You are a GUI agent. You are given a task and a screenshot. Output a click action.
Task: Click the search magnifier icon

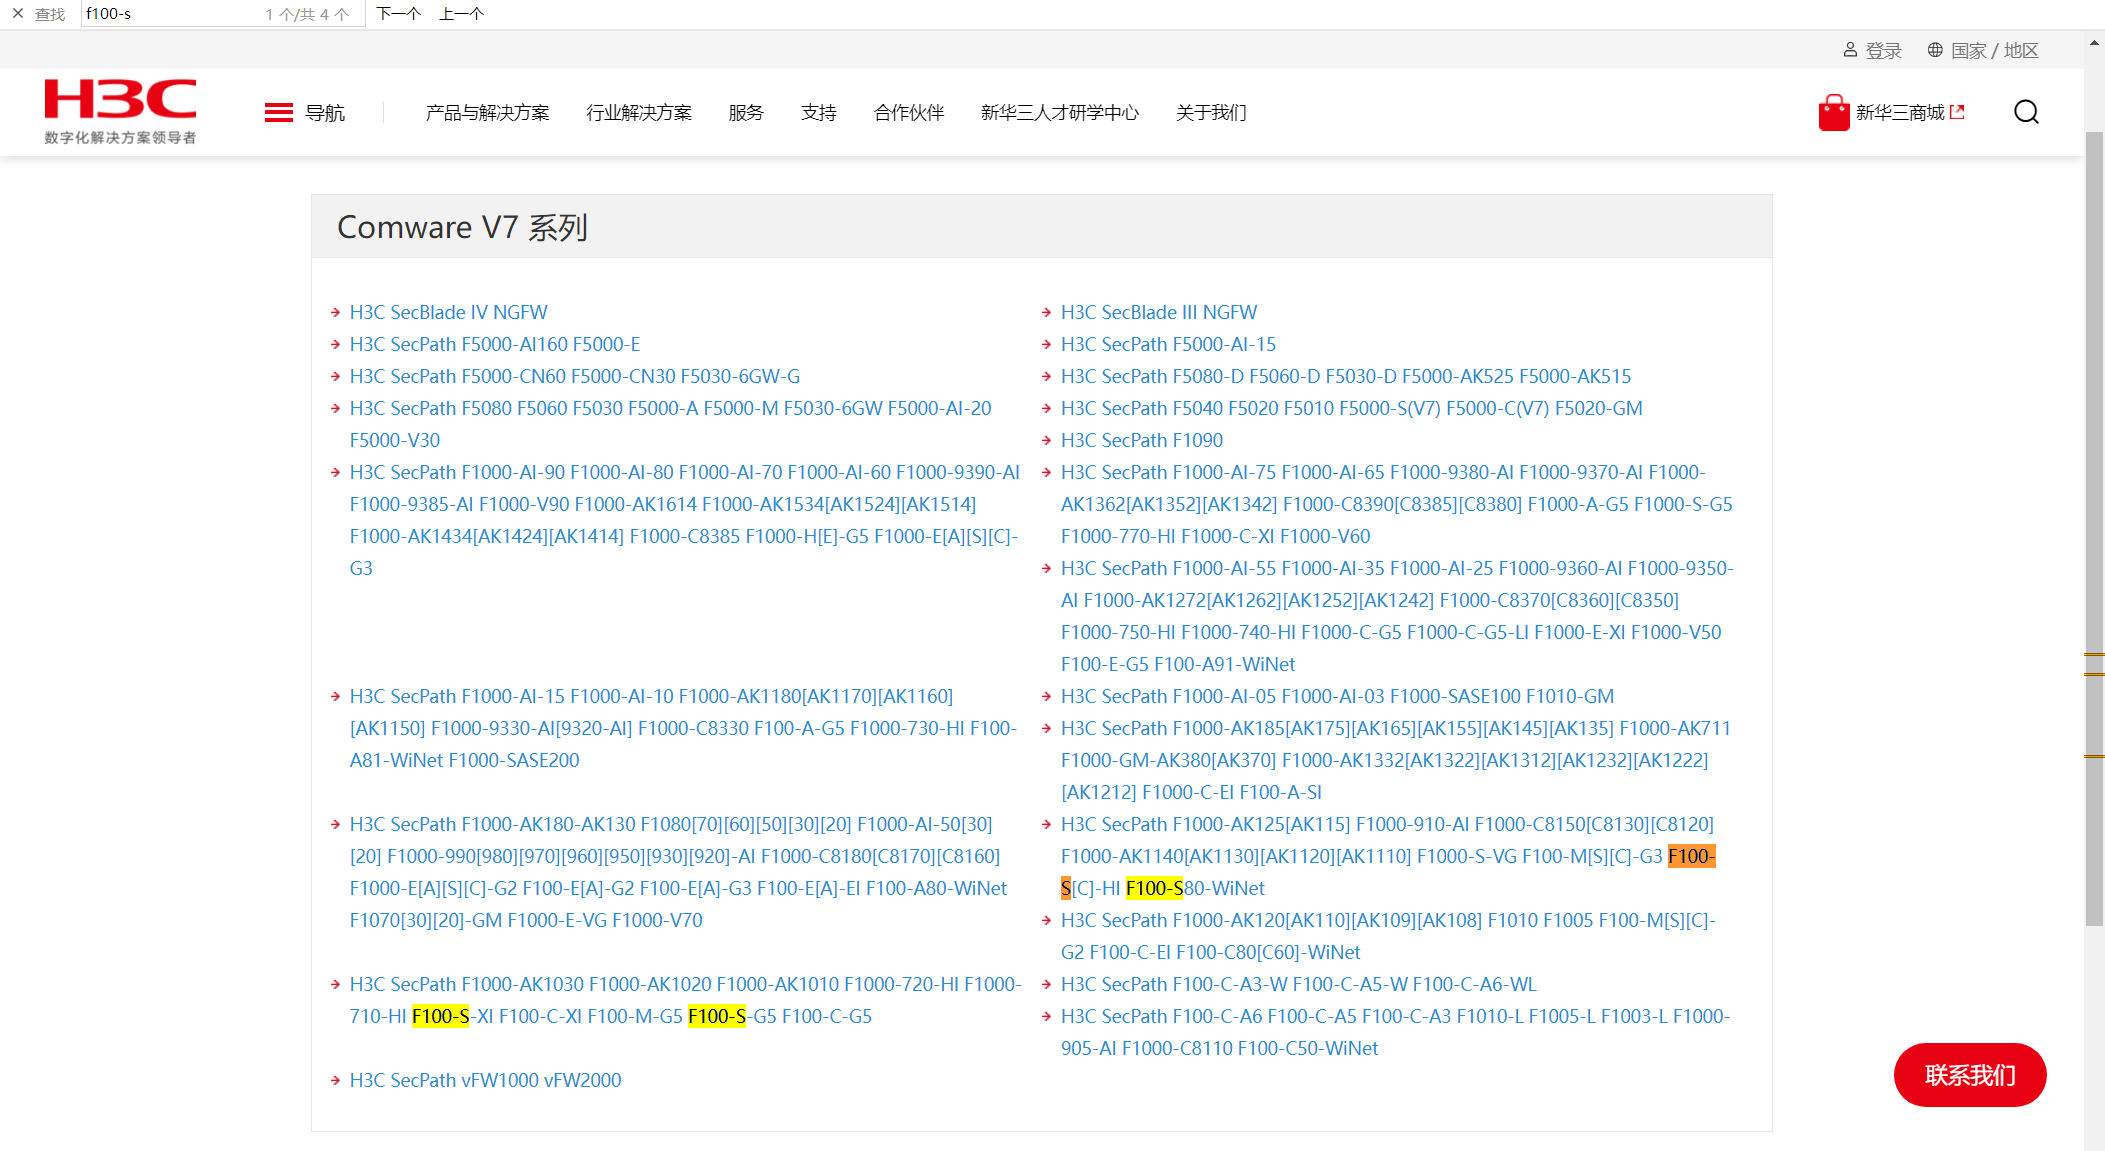click(2026, 112)
